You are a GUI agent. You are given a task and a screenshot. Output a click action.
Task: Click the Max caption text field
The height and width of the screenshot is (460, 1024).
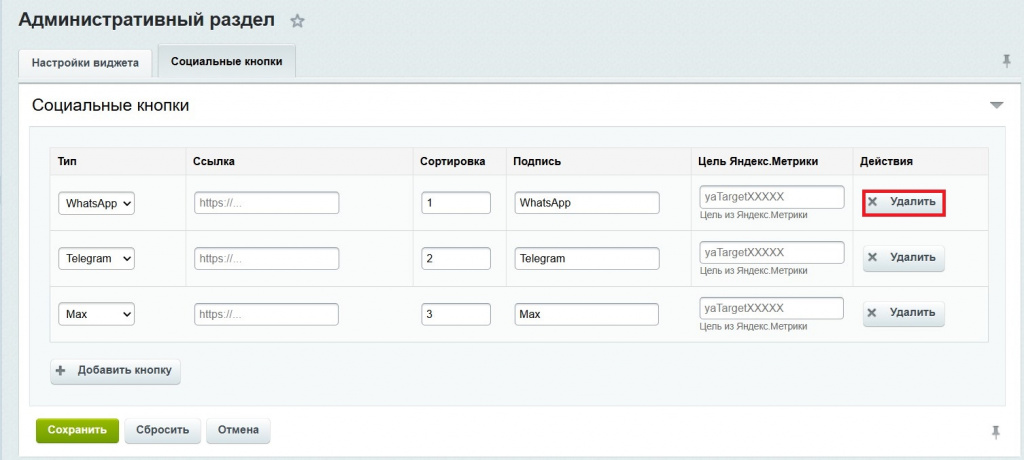tap(586, 314)
